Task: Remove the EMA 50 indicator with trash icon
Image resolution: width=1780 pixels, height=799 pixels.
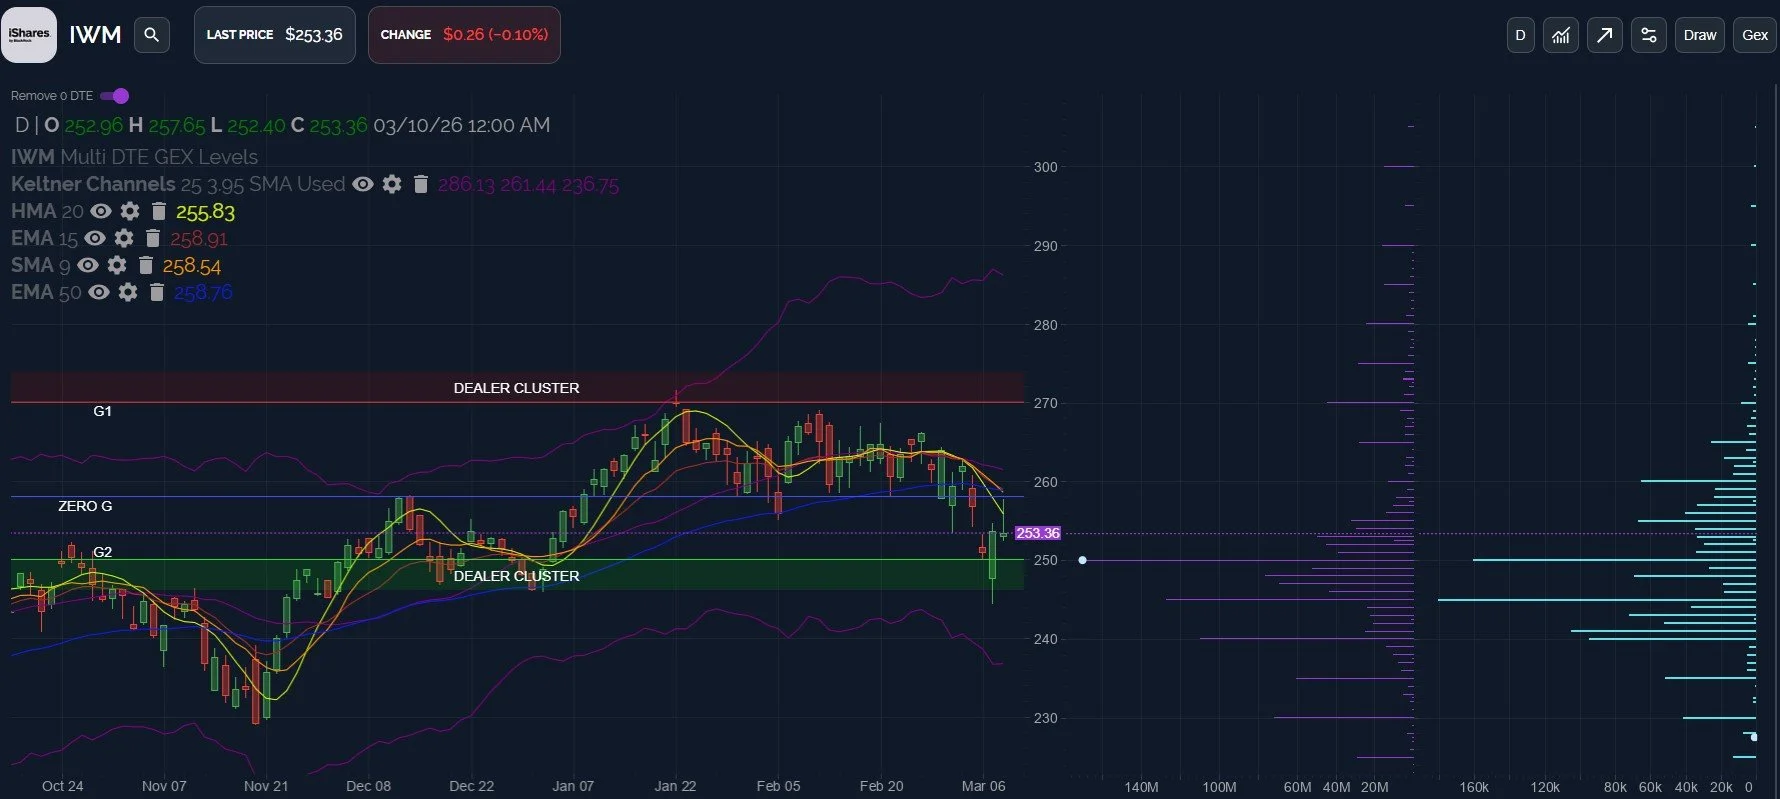Action: click(x=156, y=292)
